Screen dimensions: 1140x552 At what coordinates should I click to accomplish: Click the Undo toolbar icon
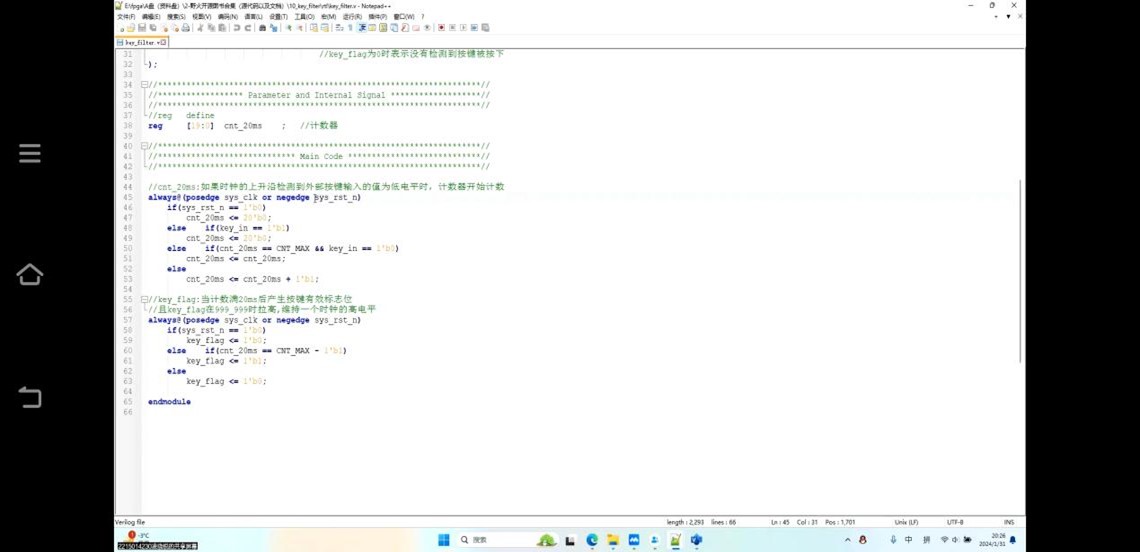coord(236,28)
